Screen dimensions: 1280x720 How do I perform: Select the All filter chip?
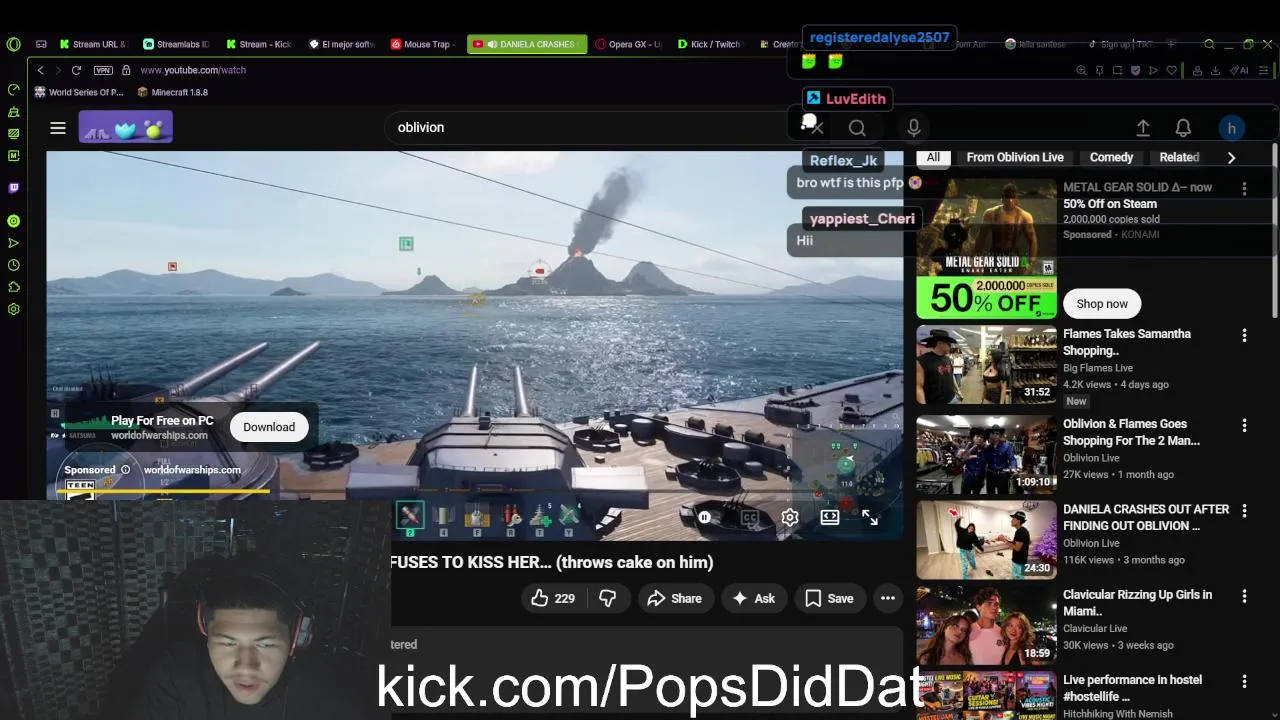pyautogui.click(x=933, y=157)
